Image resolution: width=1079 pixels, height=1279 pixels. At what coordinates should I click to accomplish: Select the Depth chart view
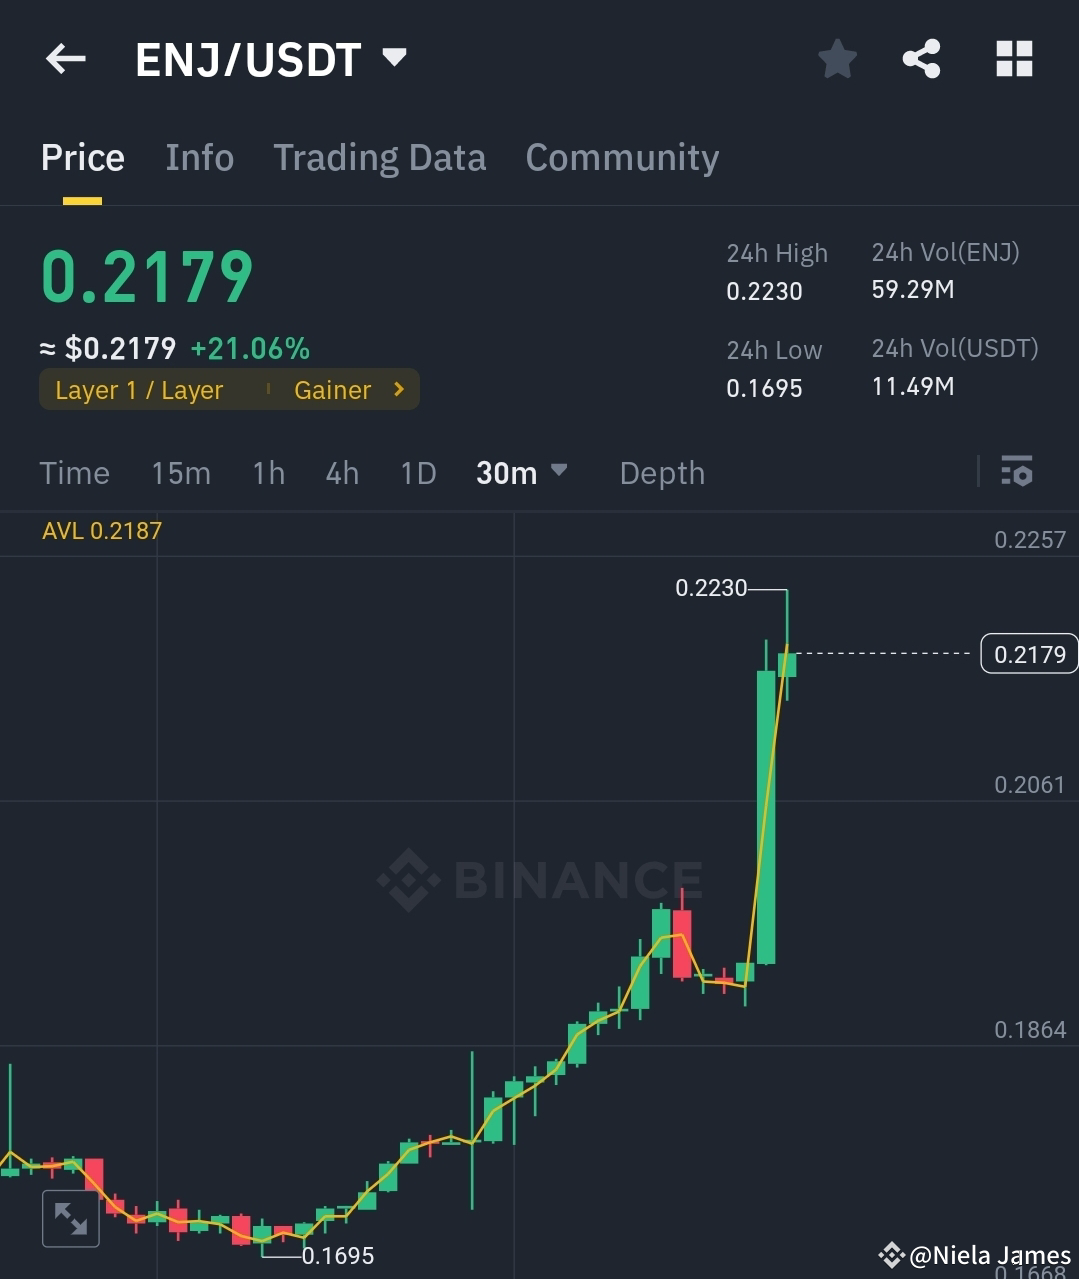click(661, 473)
